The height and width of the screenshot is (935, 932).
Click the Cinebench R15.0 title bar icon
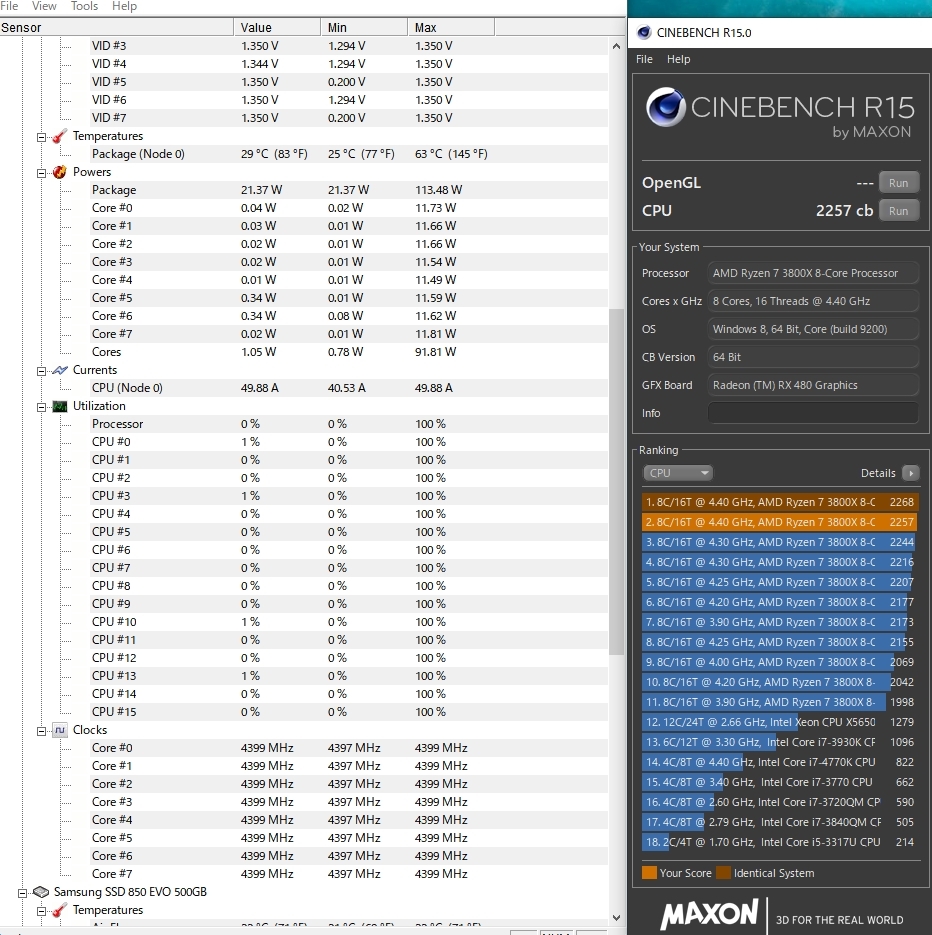[x=644, y=33]
